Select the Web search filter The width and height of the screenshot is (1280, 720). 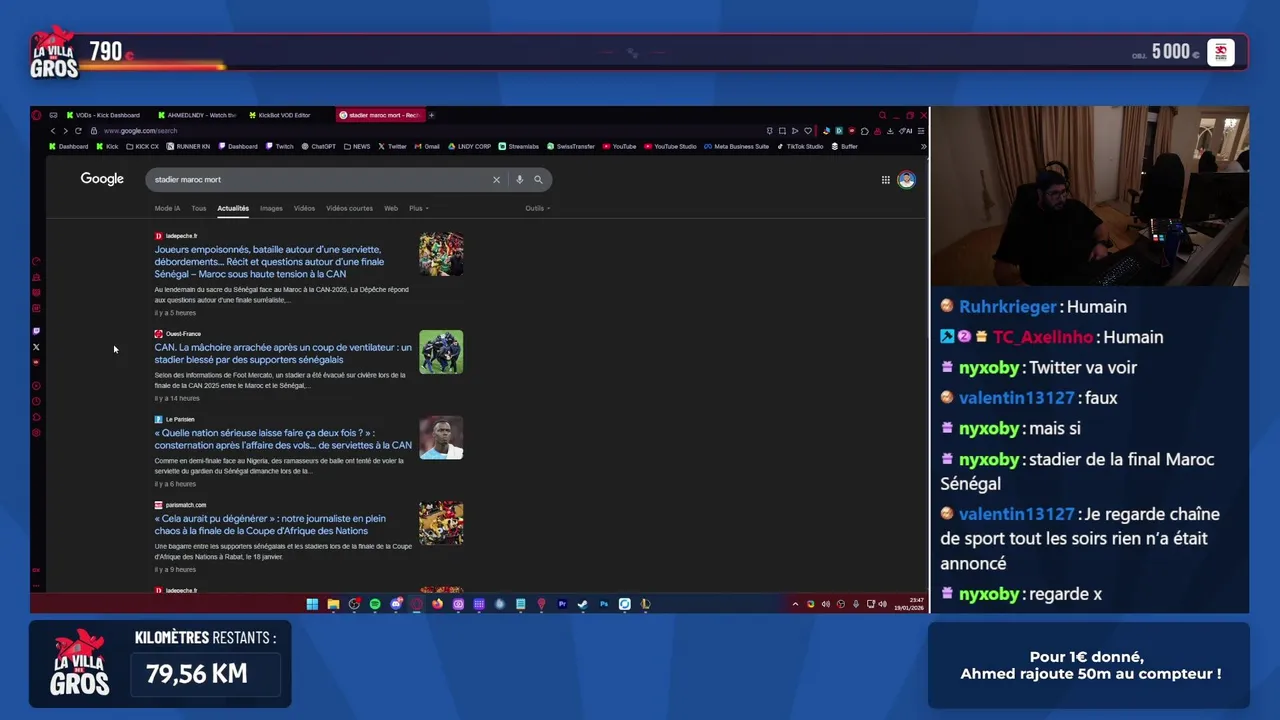tap(391, 208)
